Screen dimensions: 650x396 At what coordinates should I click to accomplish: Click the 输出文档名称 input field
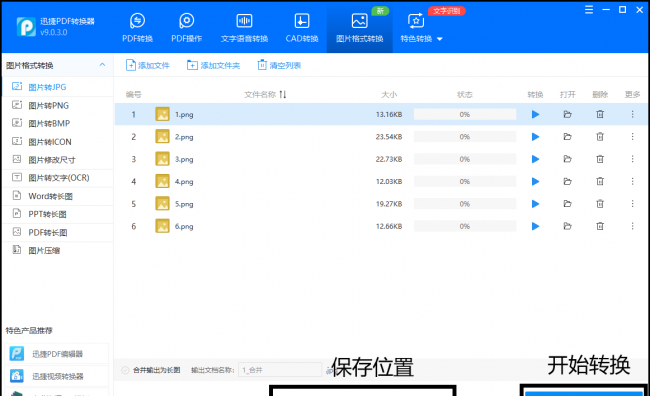[280, 370]
